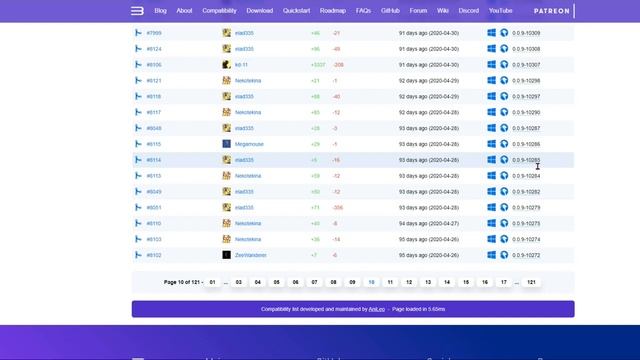Download the Windows build for 0.0.9-10286
The height and width of the screenshot is (360, 640).
[491, 144]
